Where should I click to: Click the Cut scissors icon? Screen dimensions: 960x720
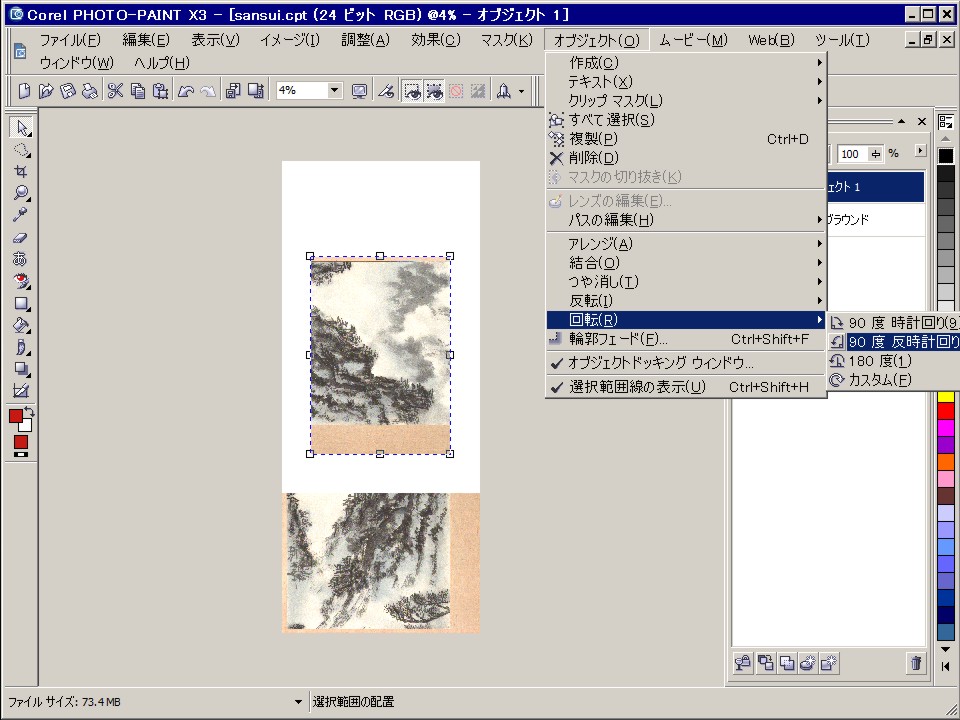(x=115, y=91)
